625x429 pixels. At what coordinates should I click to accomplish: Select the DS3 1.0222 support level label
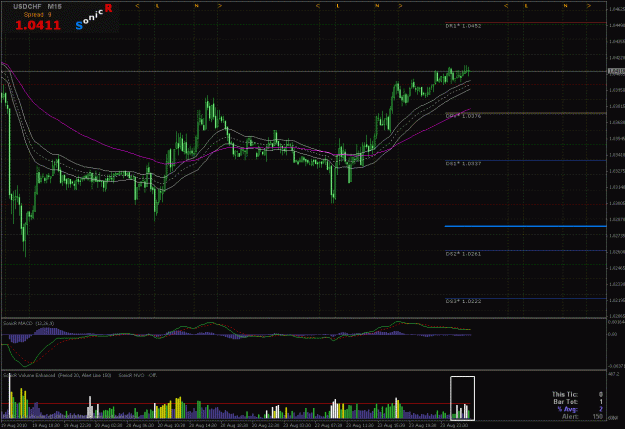point(463,301)
